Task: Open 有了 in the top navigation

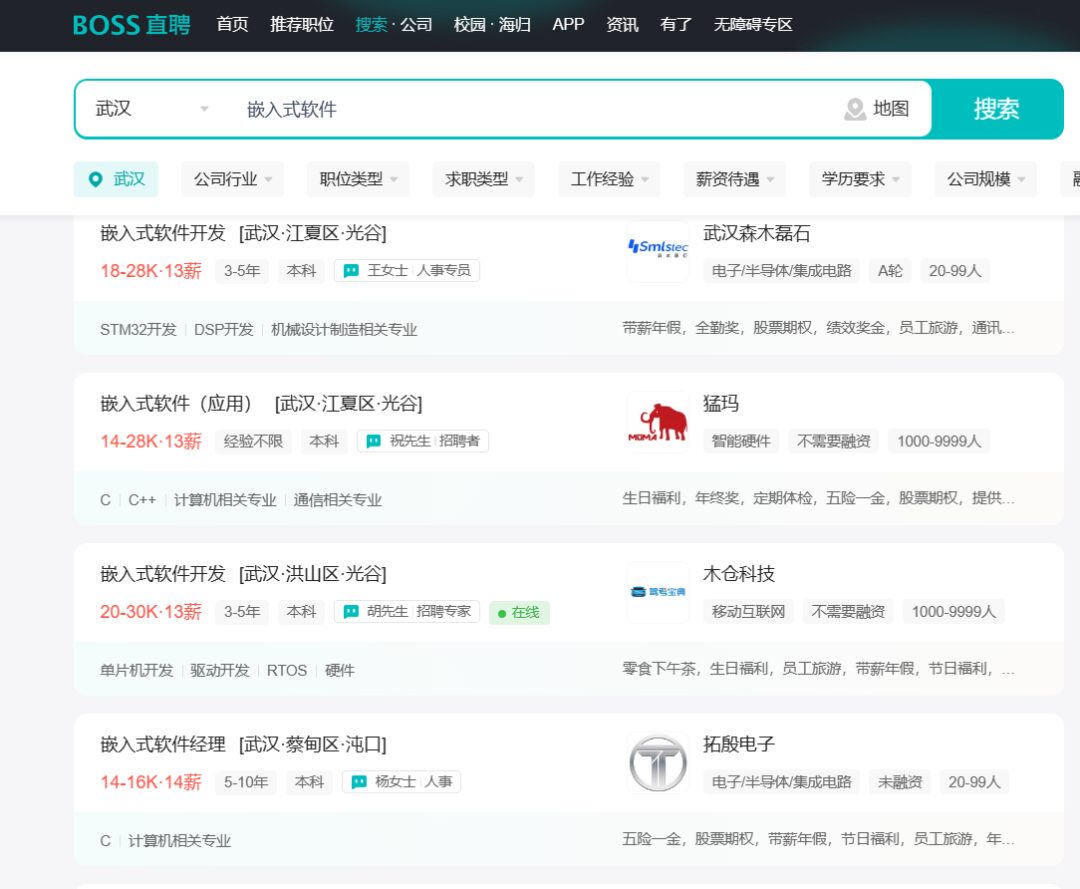Action: [x=676, y=25]
